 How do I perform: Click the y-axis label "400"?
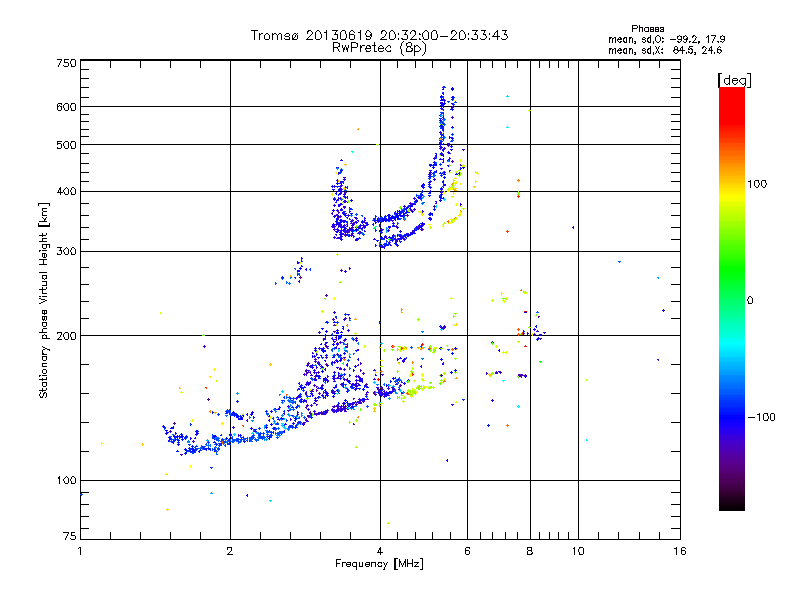click(x=66, y=192)
